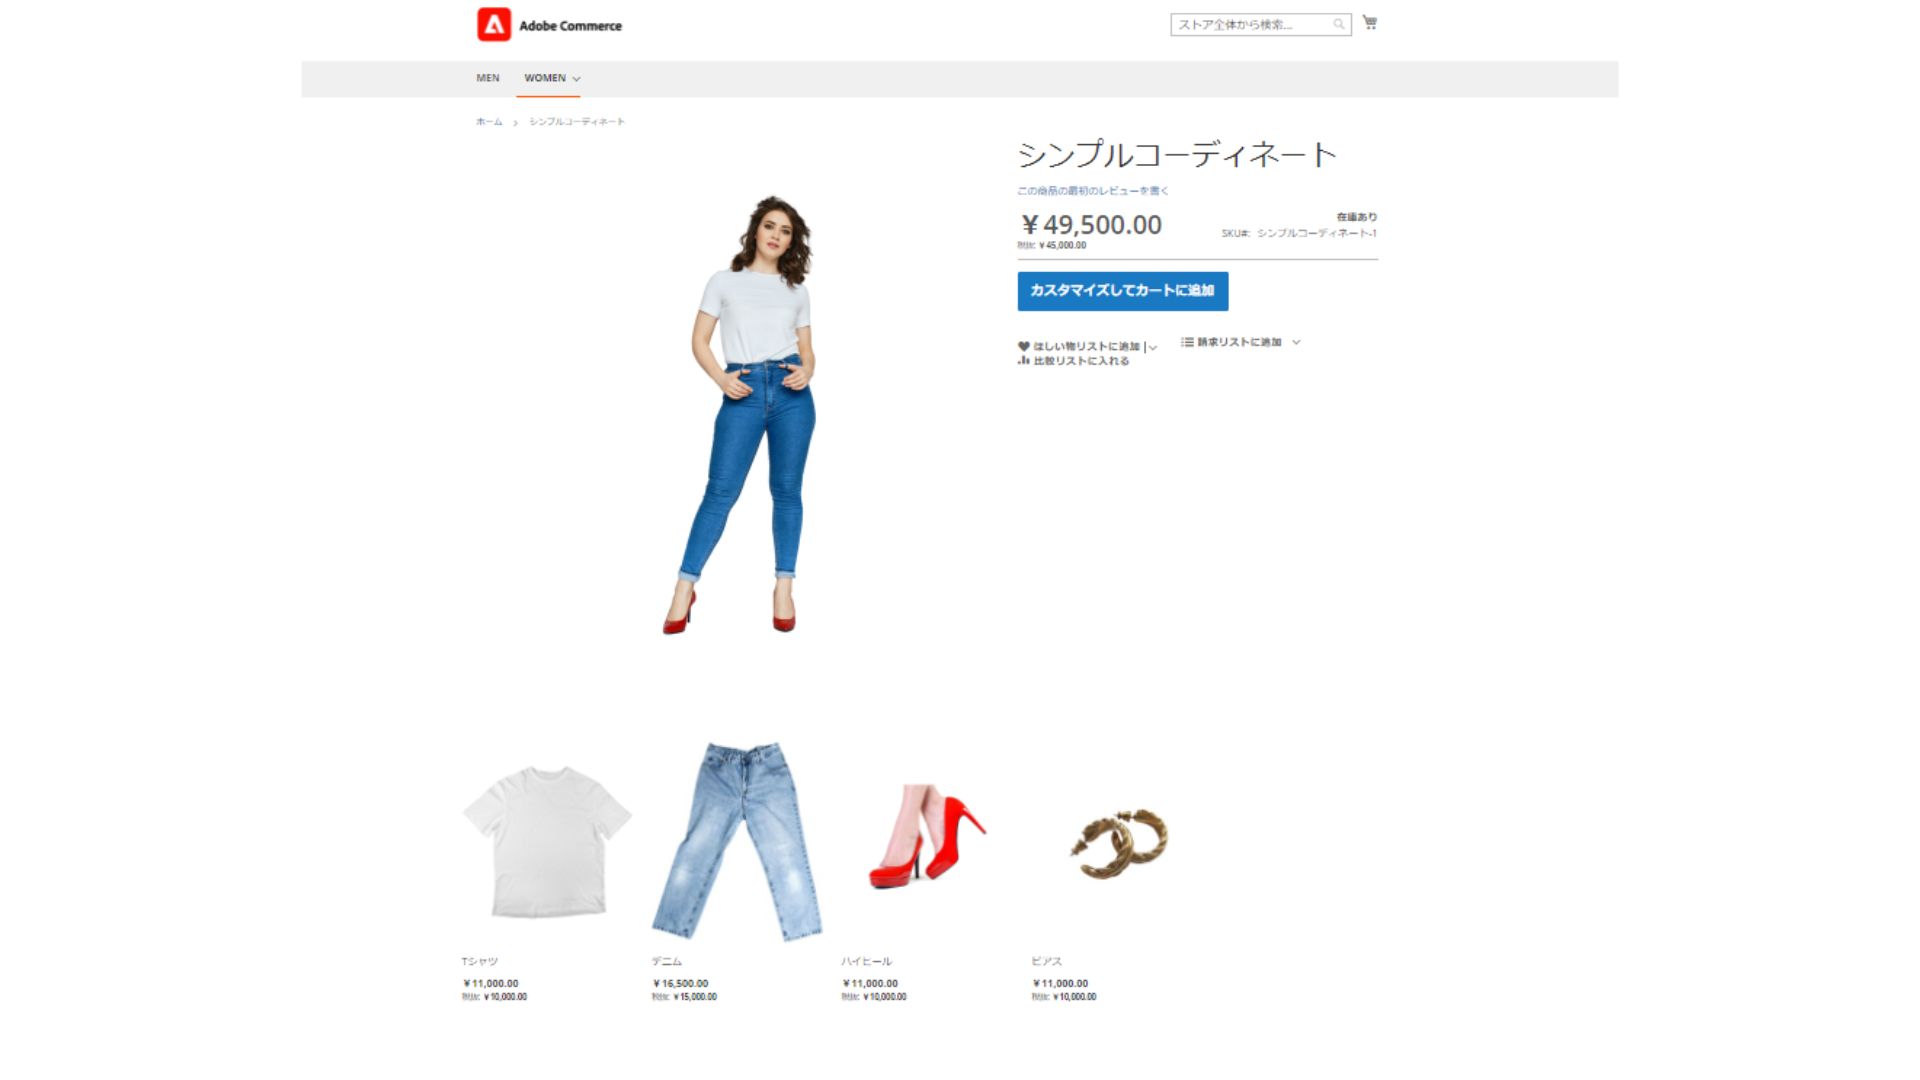Click the Adobe Commerce logo
This screenshot has height=1080, width=1920.
pyautogui.click(x=549, y=24)
